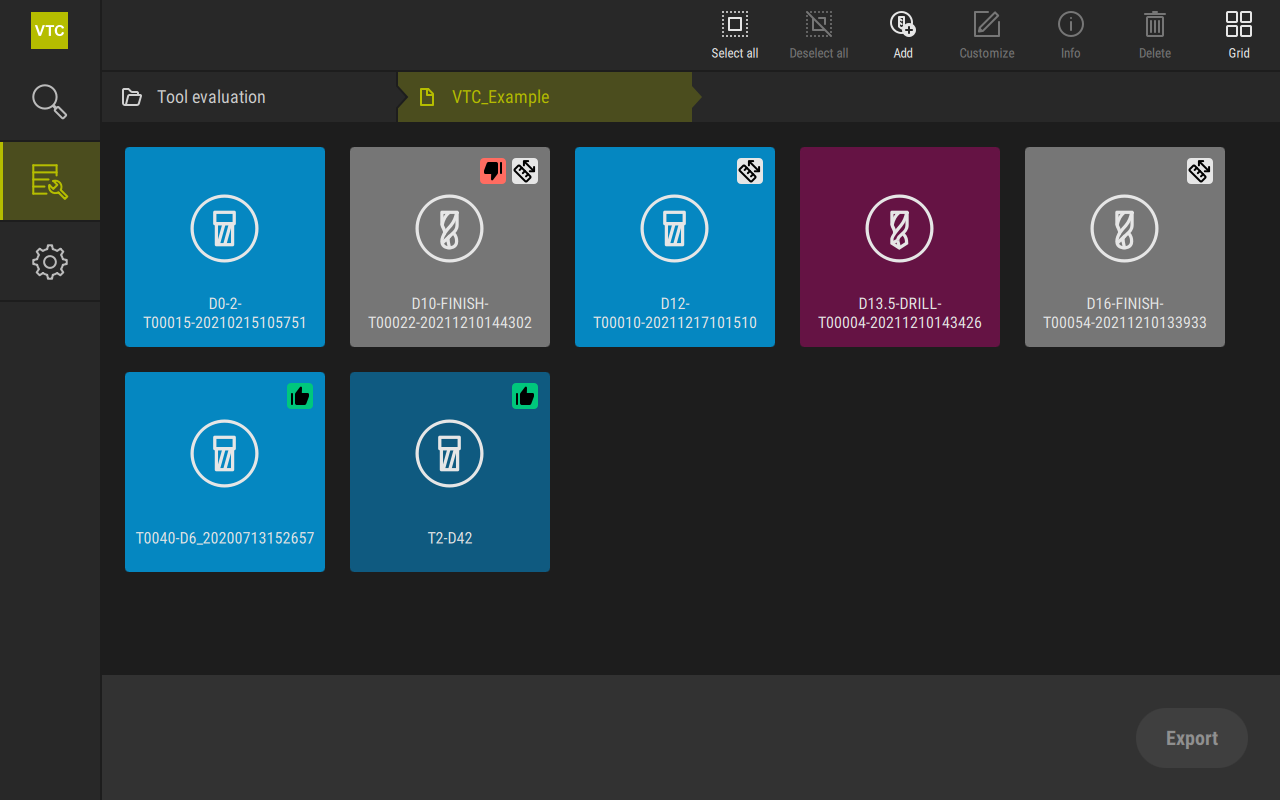Open the search magnifier in the sidebar

(x=49, y=101)
